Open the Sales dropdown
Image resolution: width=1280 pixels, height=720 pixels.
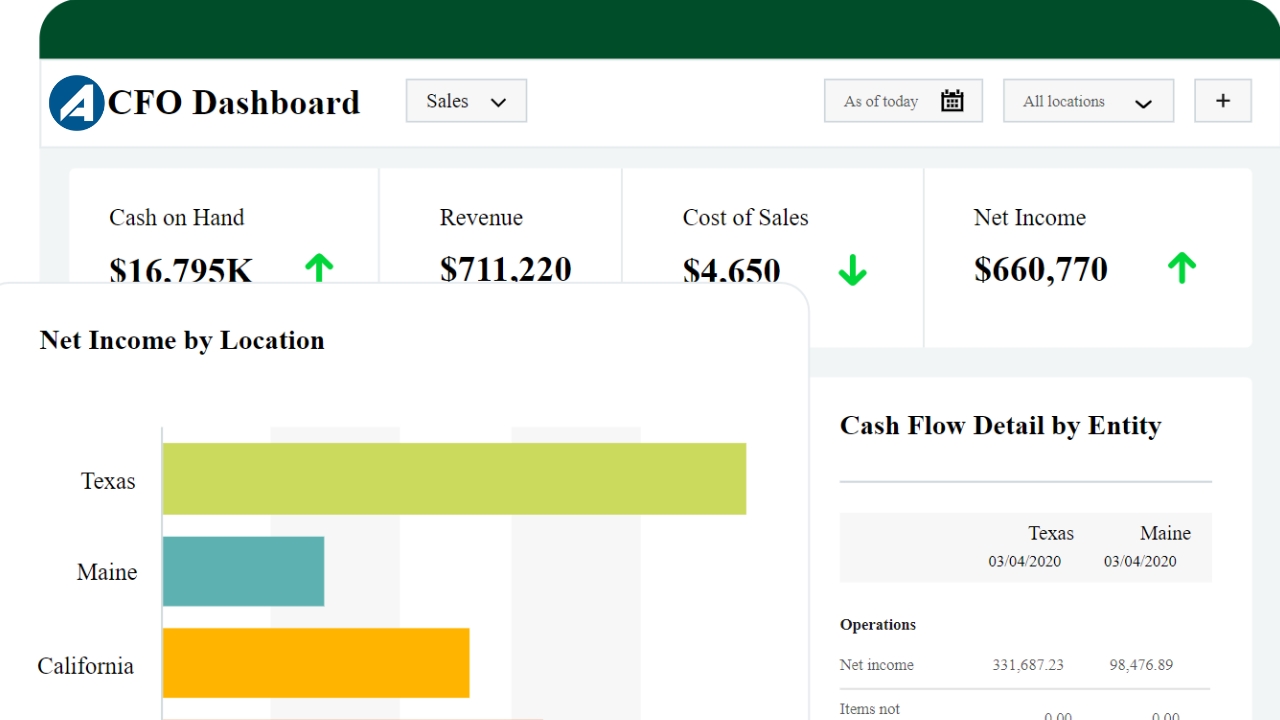tap(466, 101)
